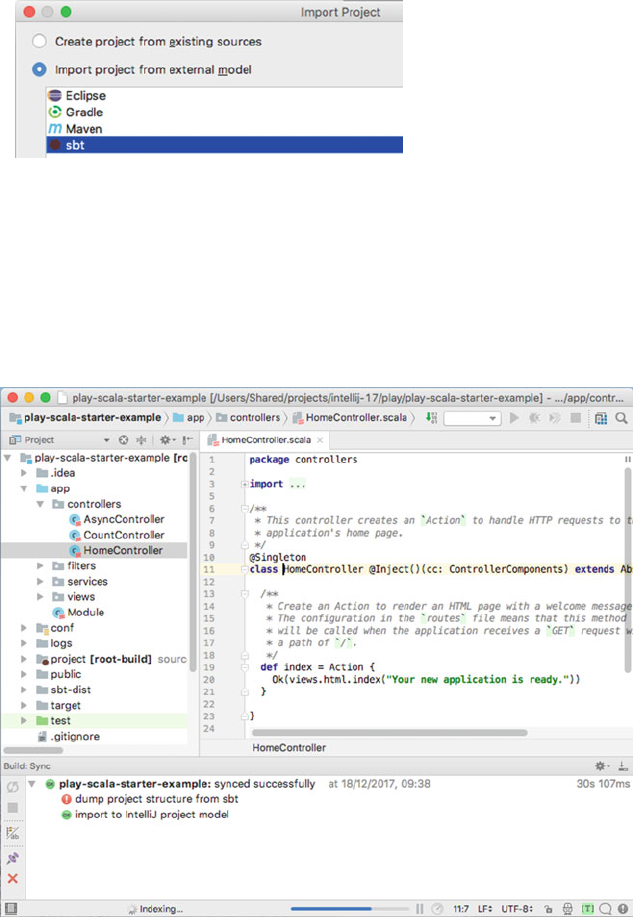Click the 'controllers' breadcrumb in navigation bar

pos(248,418)
